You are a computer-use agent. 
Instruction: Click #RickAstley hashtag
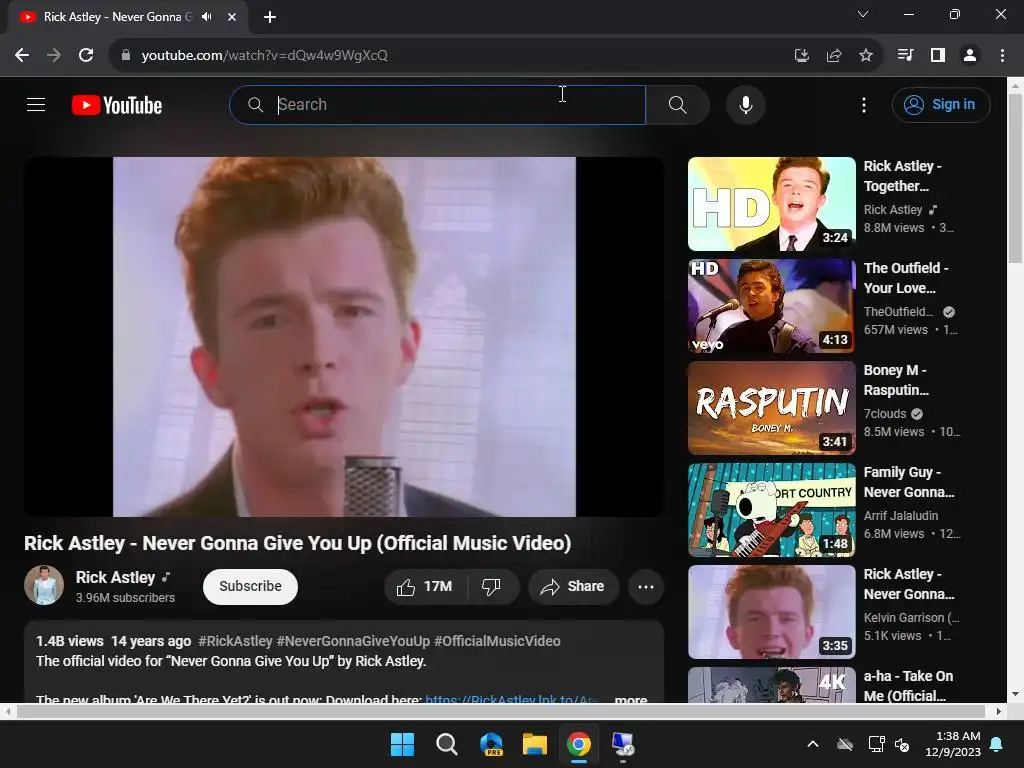click(235, 641)
